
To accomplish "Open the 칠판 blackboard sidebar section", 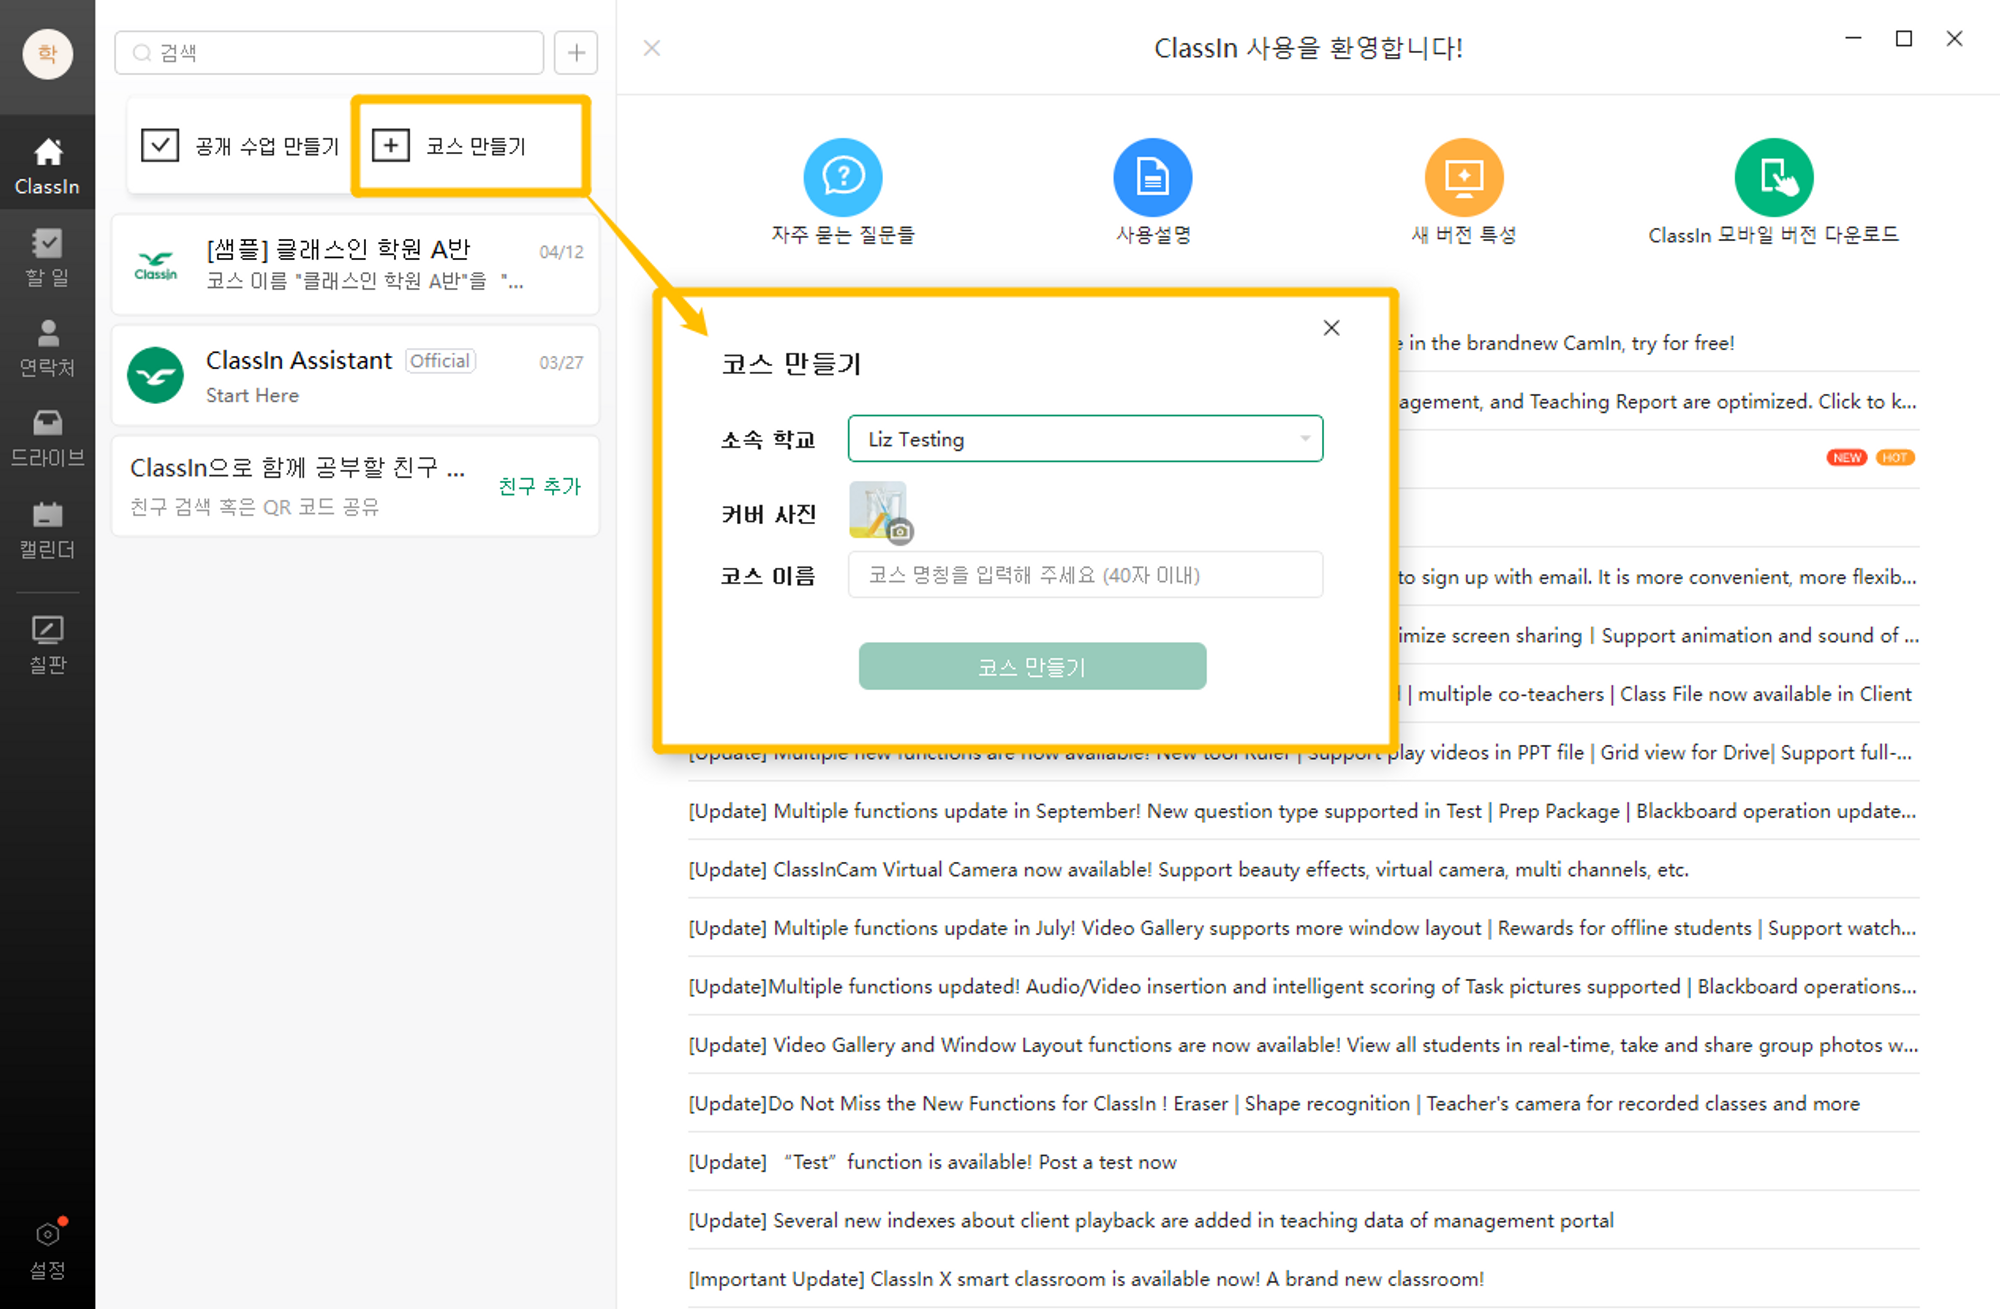I will 47,645.
